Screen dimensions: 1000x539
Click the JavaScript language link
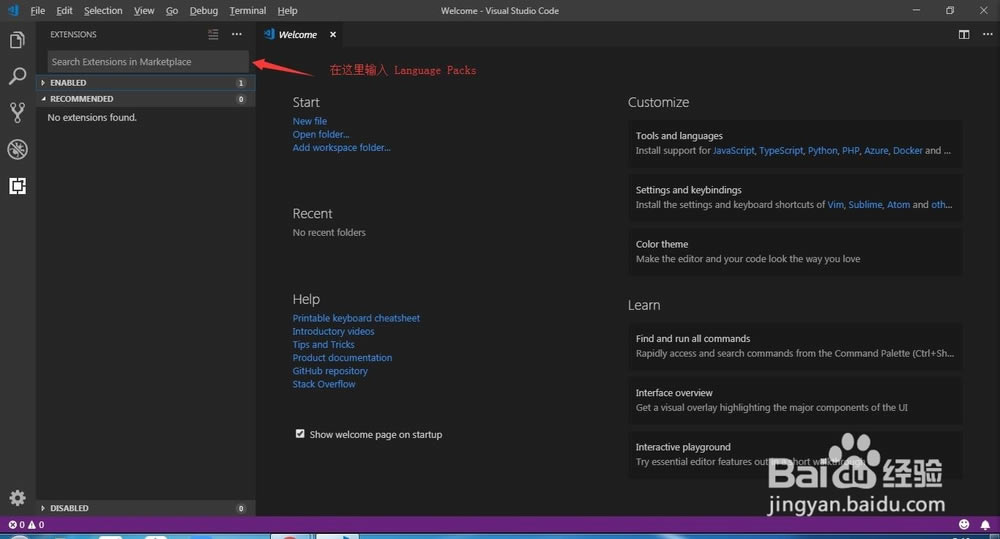(733, 151)
